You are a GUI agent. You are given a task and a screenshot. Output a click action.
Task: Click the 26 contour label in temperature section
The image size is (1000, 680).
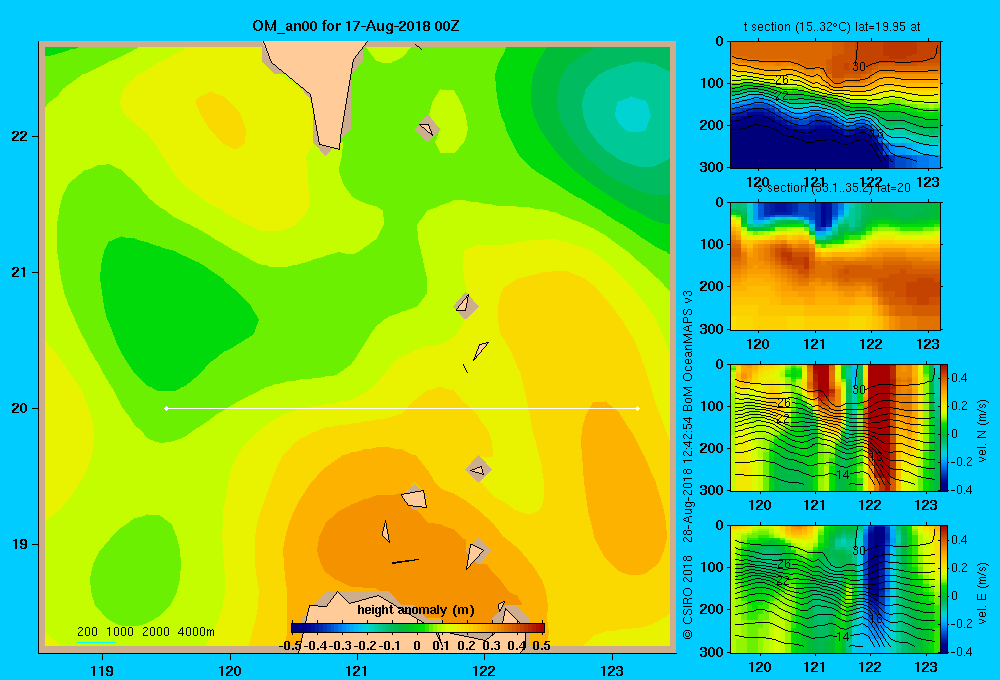tap(782, 80)
